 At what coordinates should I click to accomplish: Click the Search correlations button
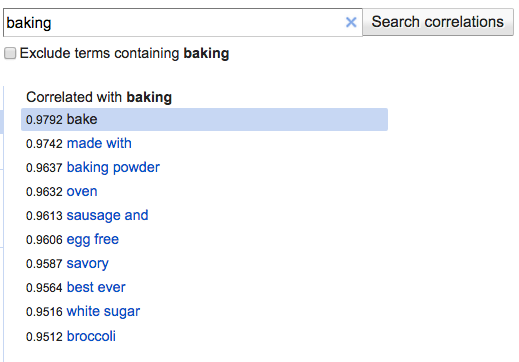click(x=438, y=22)
